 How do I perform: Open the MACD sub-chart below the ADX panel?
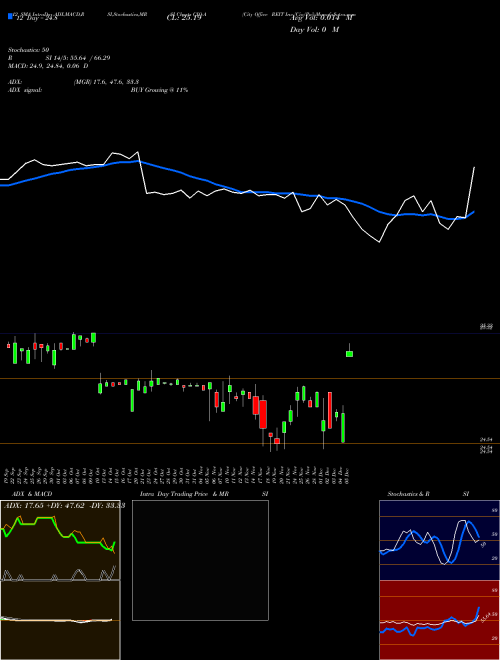(x=60, y=620)
